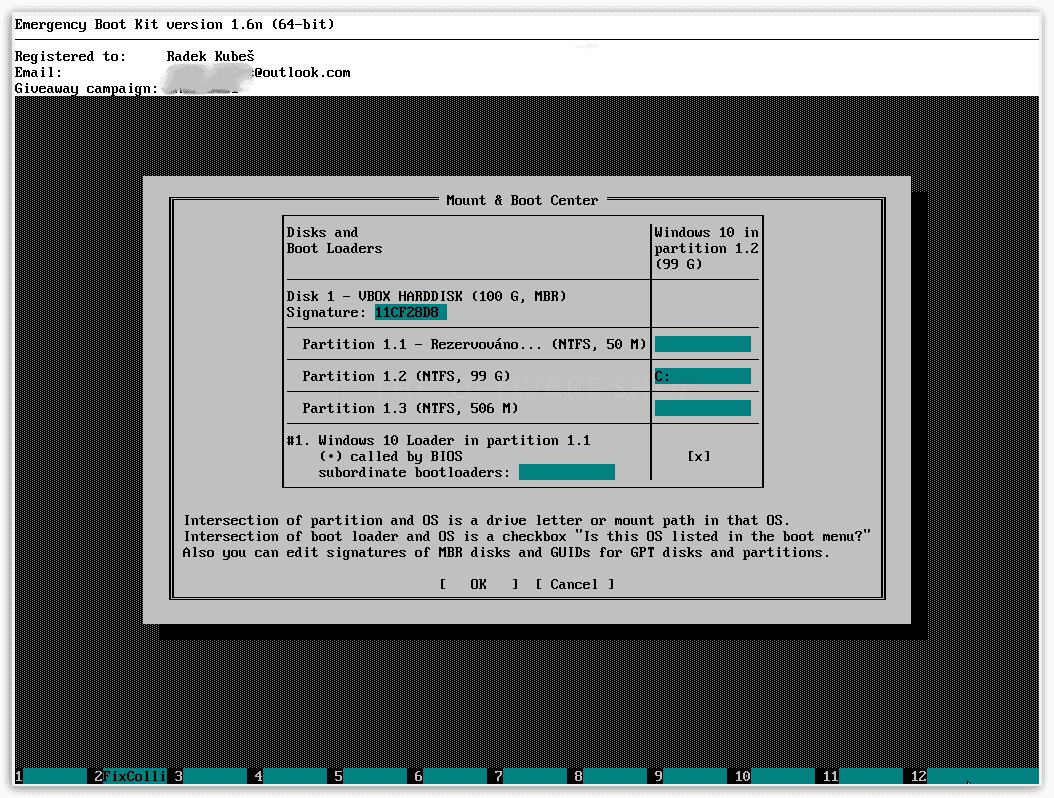Viewport: 1054px width, 798px height.
Task: Toggle the boot menu checkbox for Windows 10 Loader
Action: click(x=699, y=456)
